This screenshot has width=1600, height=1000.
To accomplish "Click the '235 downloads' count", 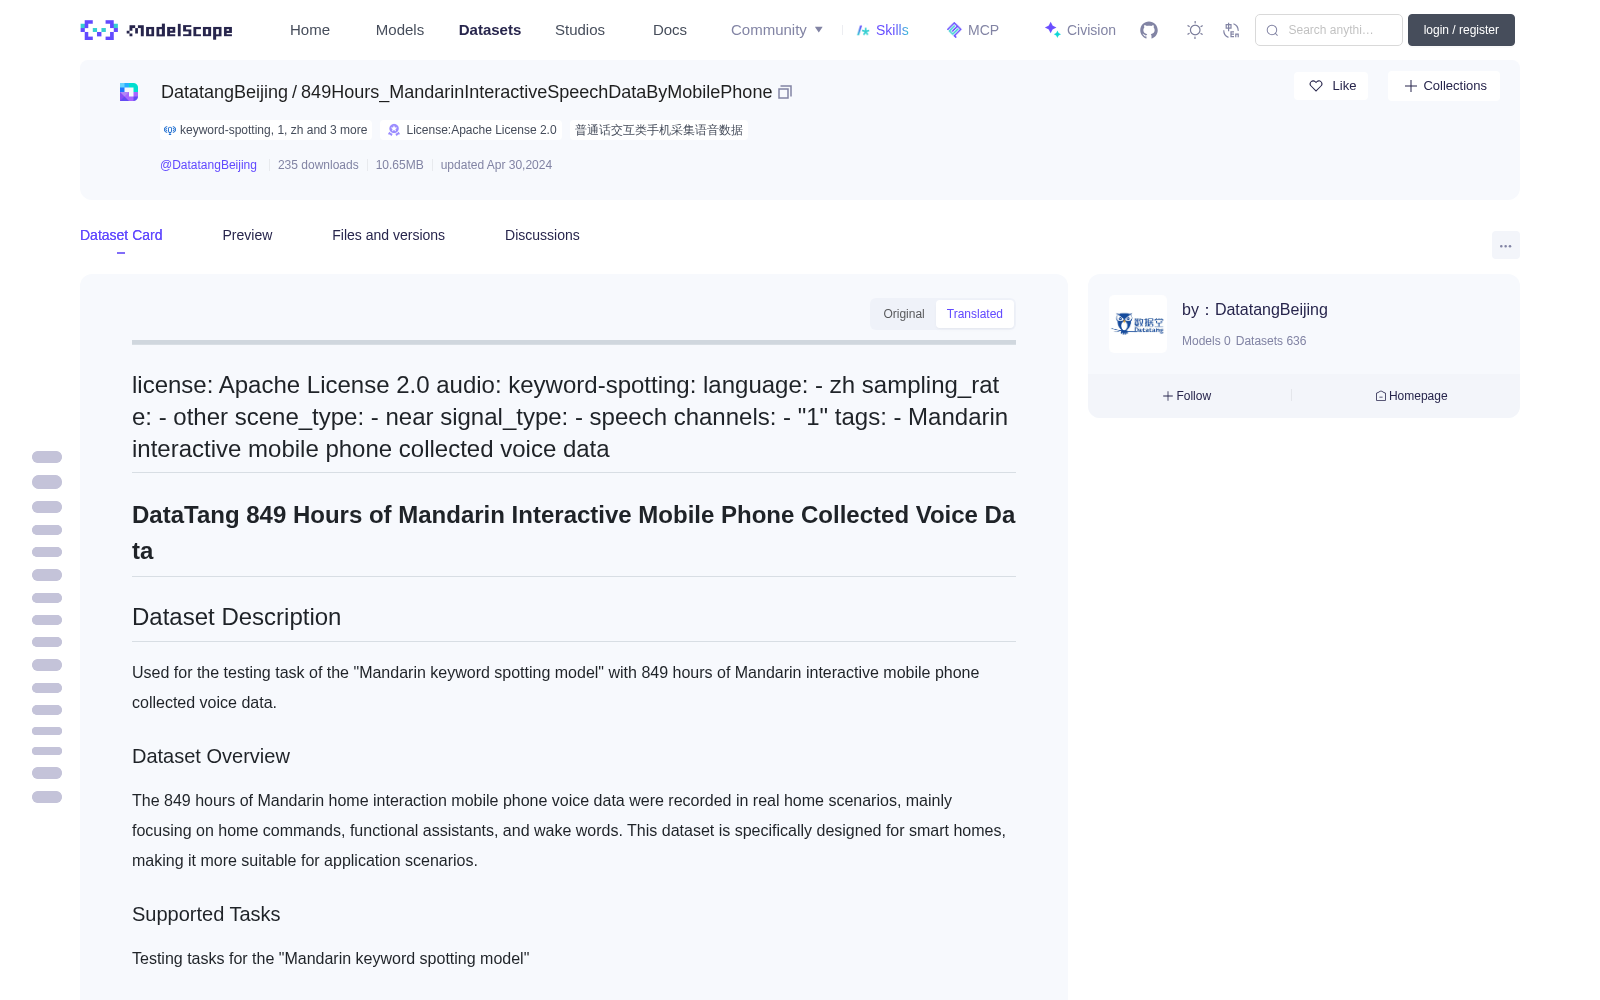I will pyautogui.click(x=318, y=165).
